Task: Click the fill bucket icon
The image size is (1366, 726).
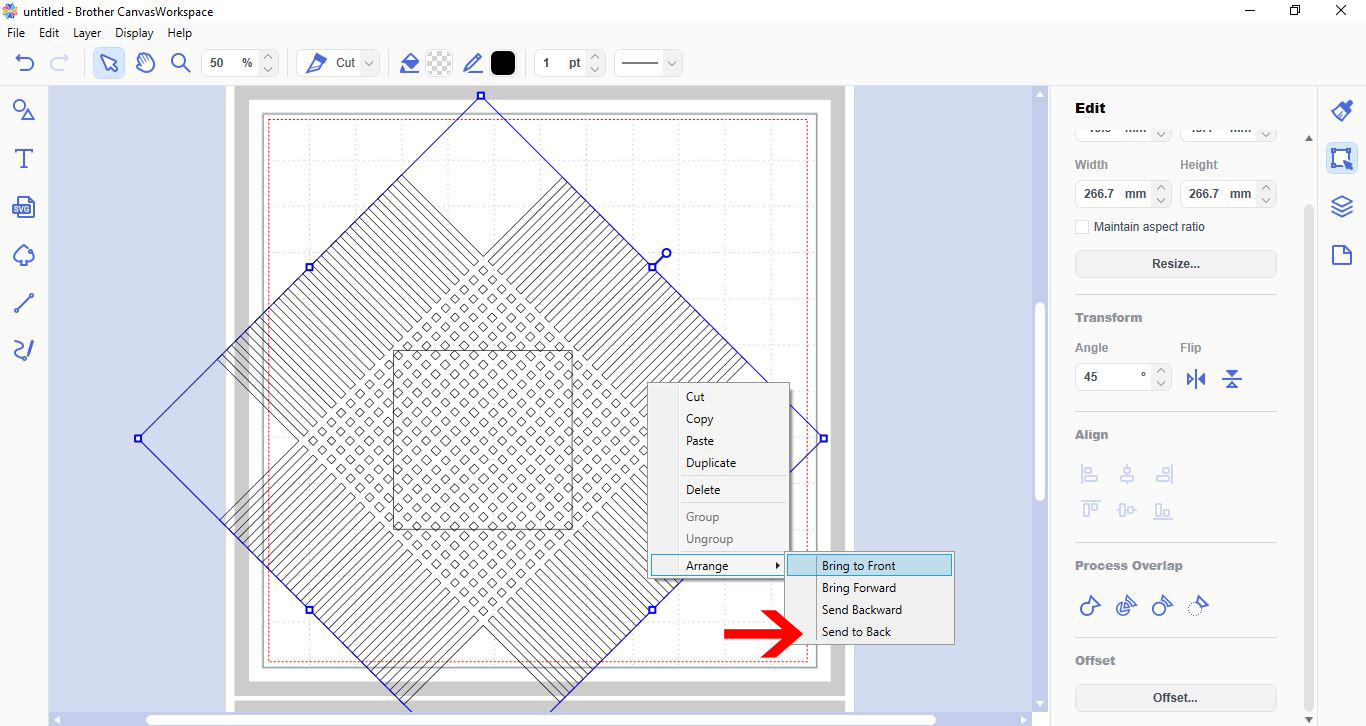Action: pos(409,63)
